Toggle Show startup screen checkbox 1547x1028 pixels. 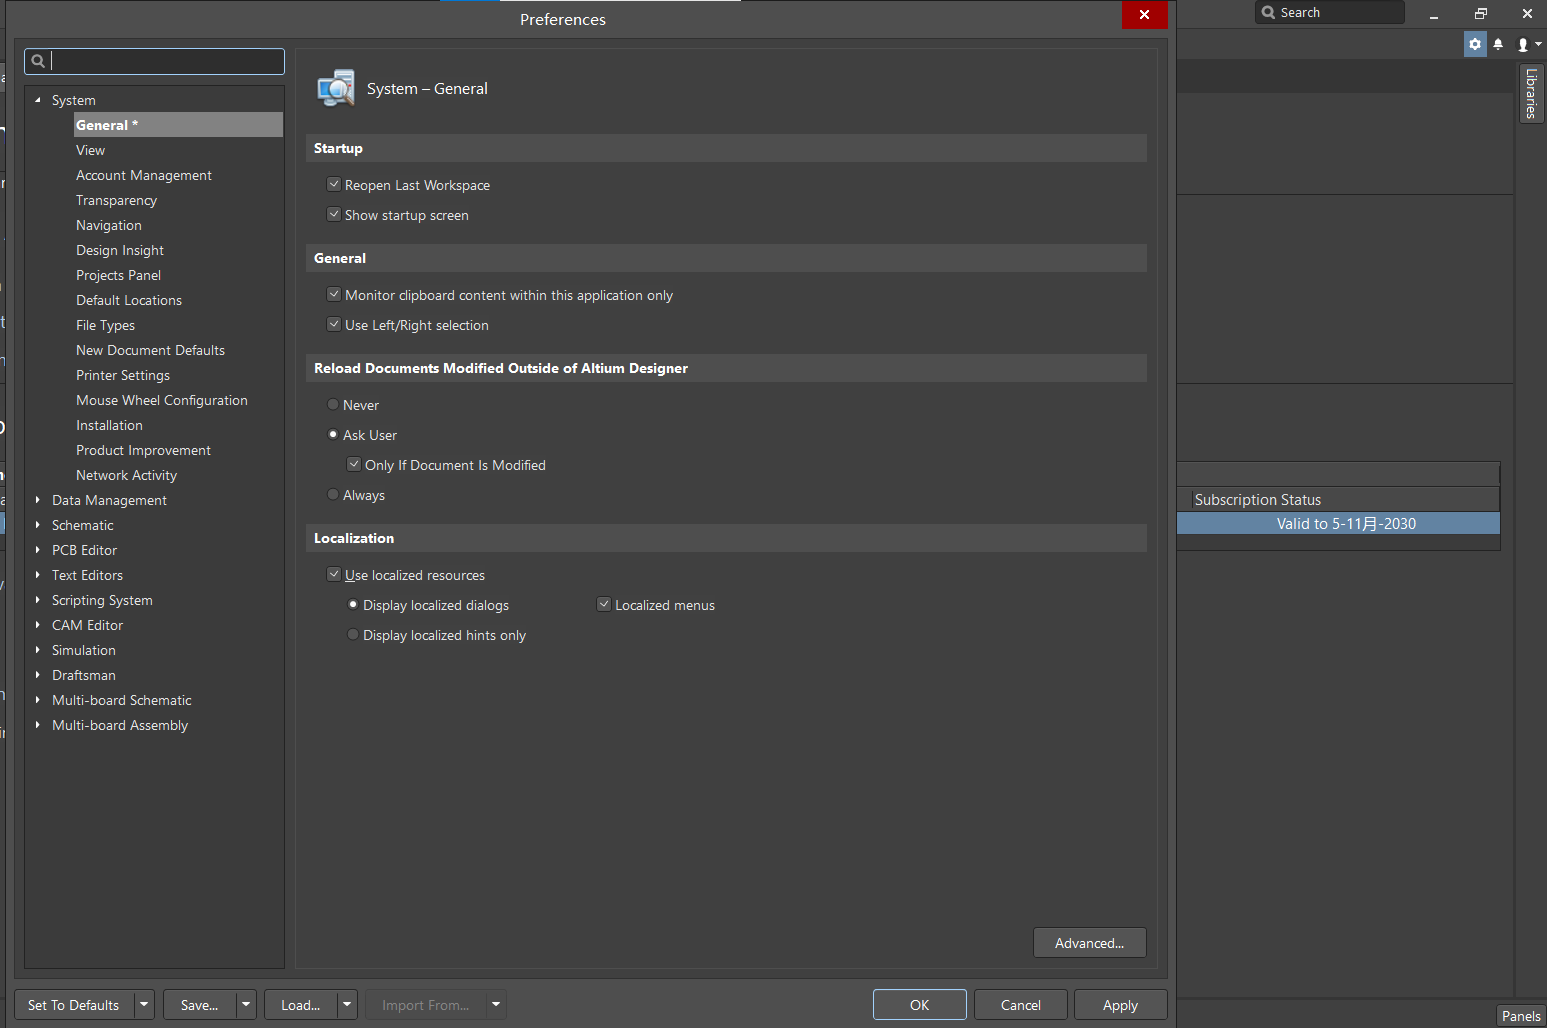[x=334, y=214]
